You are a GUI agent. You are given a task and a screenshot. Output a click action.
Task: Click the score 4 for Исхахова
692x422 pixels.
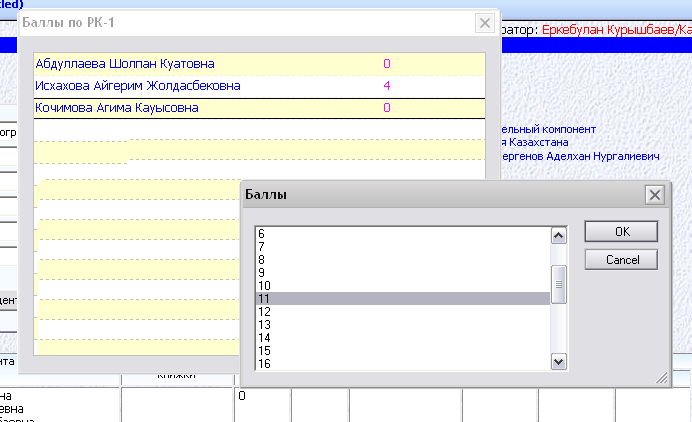coord(386,86)
